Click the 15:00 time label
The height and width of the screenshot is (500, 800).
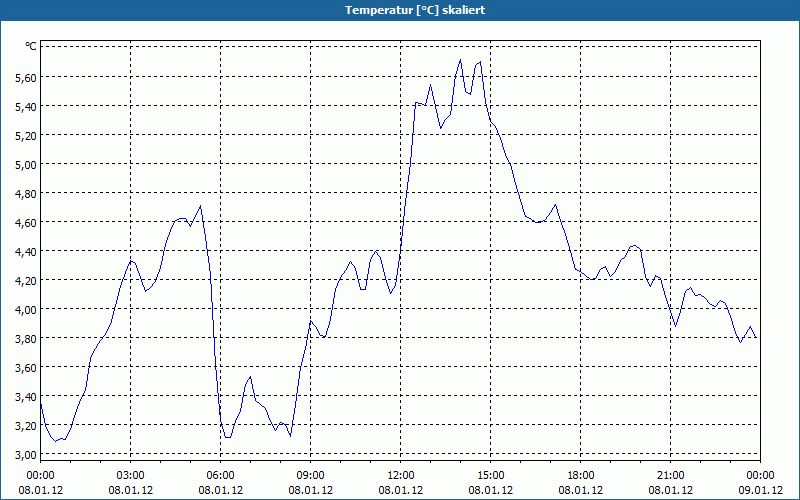[490, 476]
